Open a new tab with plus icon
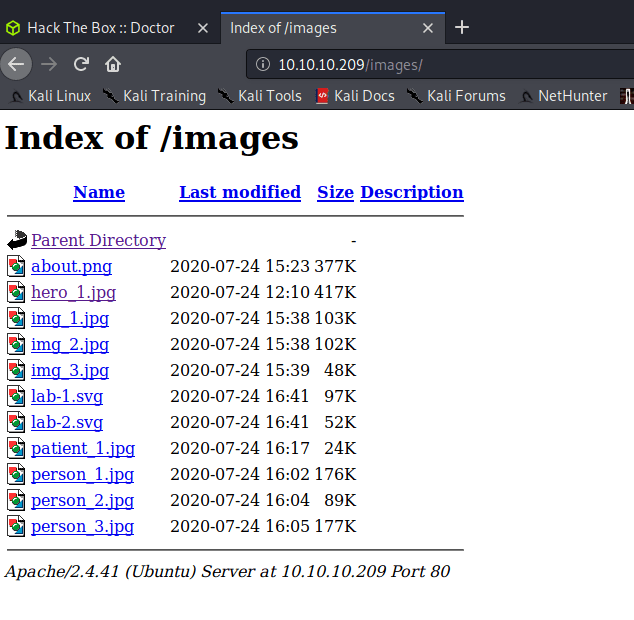 pyautogui.click(x=462, y=27)
